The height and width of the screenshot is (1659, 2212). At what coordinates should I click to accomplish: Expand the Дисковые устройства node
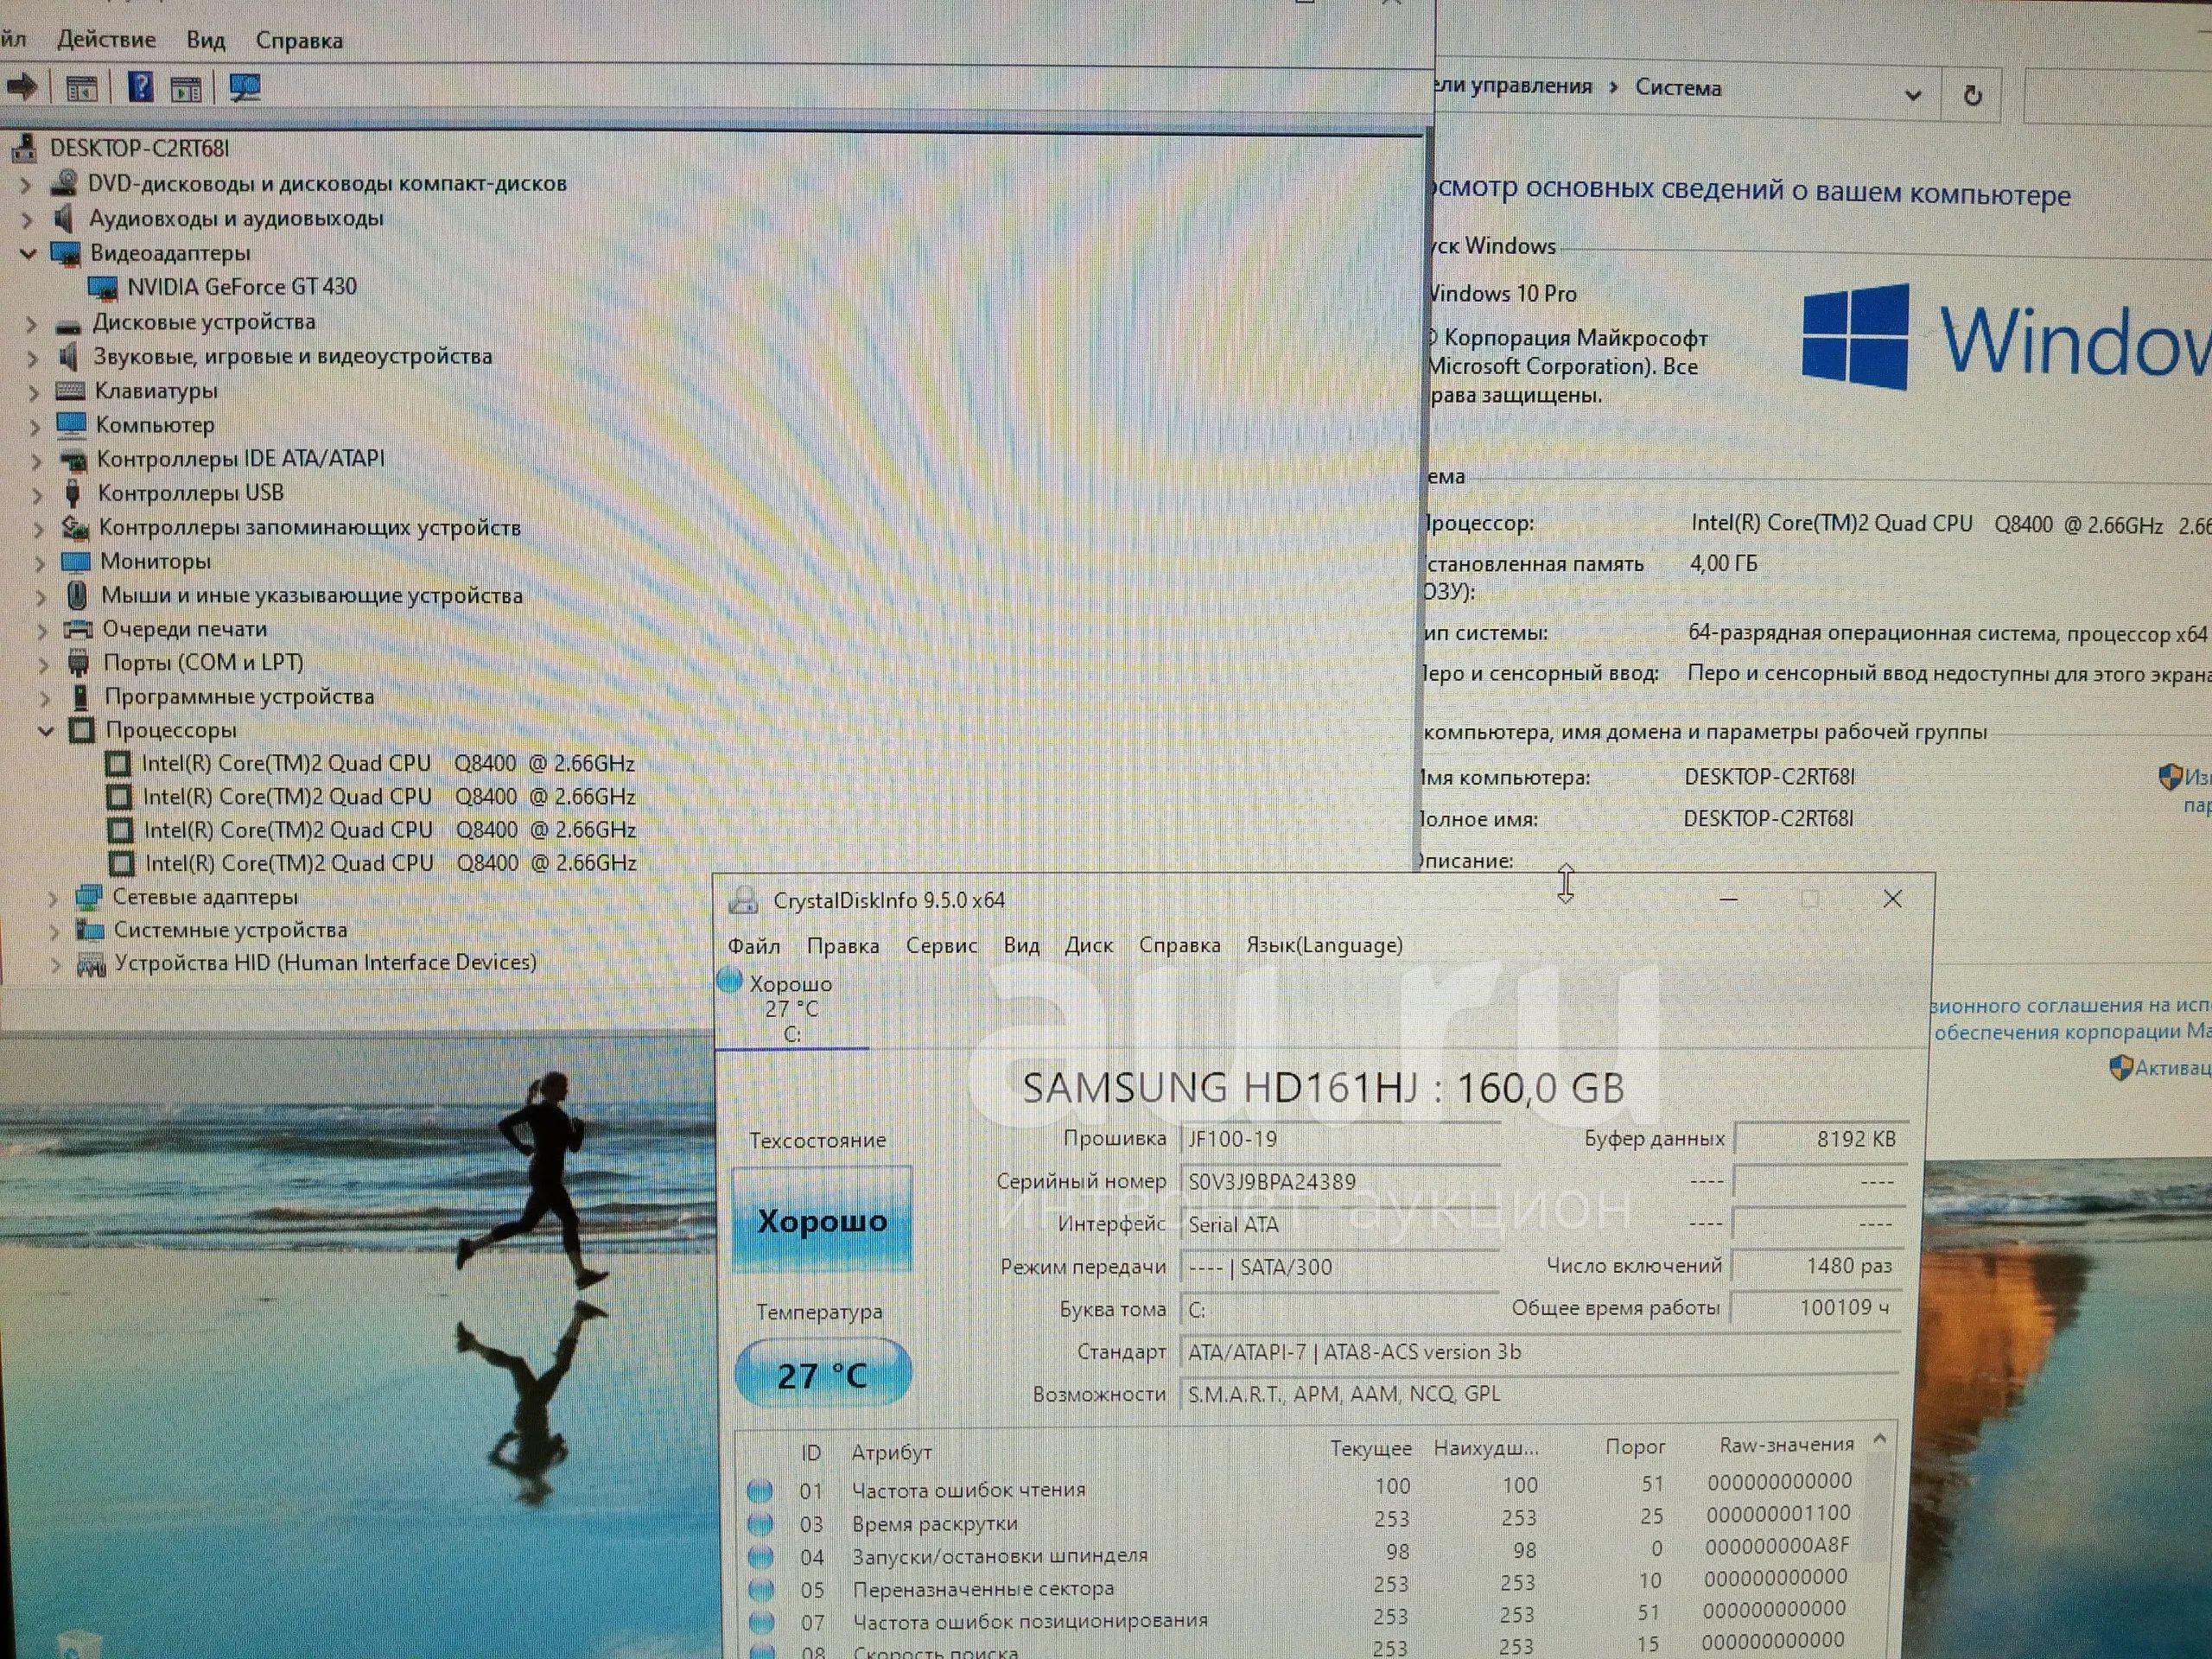31,324
